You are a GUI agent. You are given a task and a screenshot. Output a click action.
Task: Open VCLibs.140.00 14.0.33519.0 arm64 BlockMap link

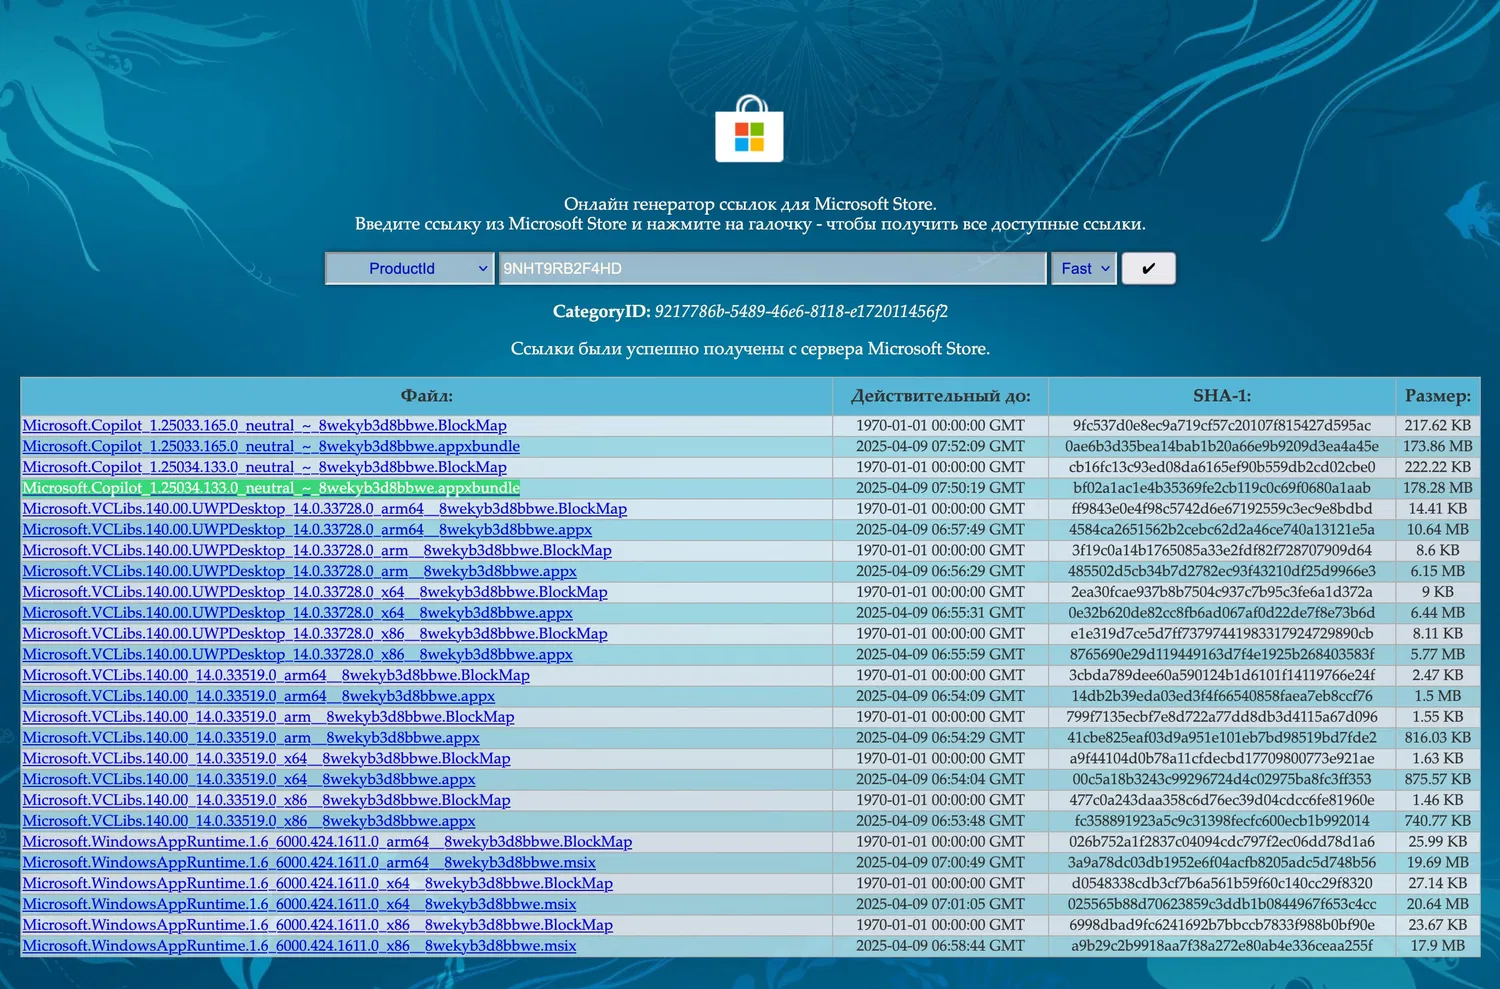[276, 676]
